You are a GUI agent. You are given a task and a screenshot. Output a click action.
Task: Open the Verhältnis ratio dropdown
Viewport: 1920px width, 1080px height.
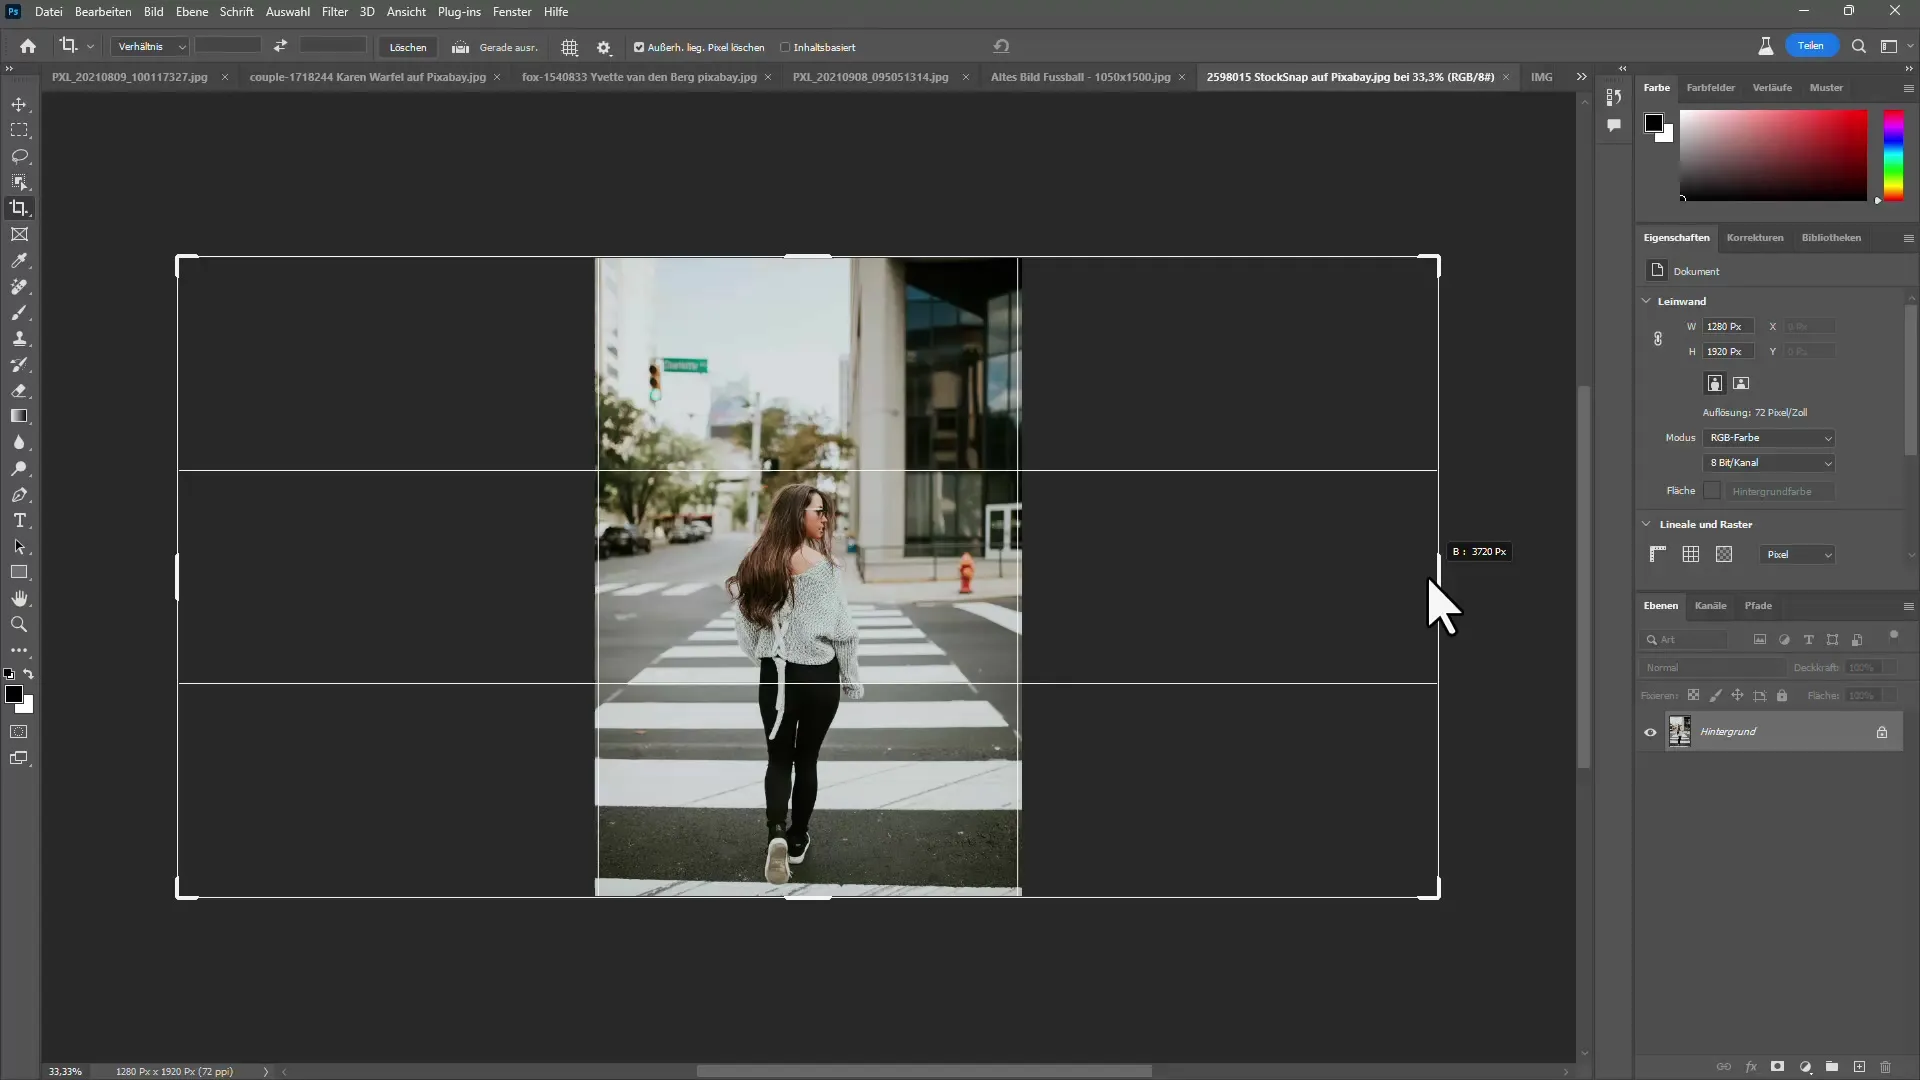(x=149, y=47)
